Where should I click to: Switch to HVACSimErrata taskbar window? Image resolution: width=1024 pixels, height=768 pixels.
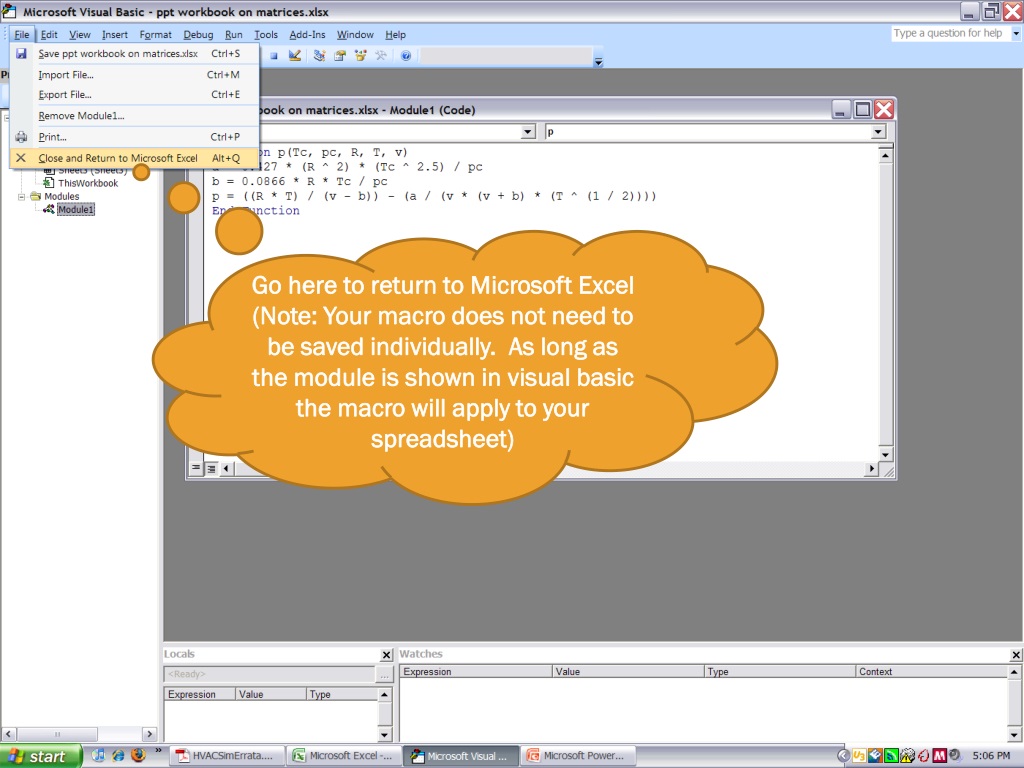pos(227,756)
